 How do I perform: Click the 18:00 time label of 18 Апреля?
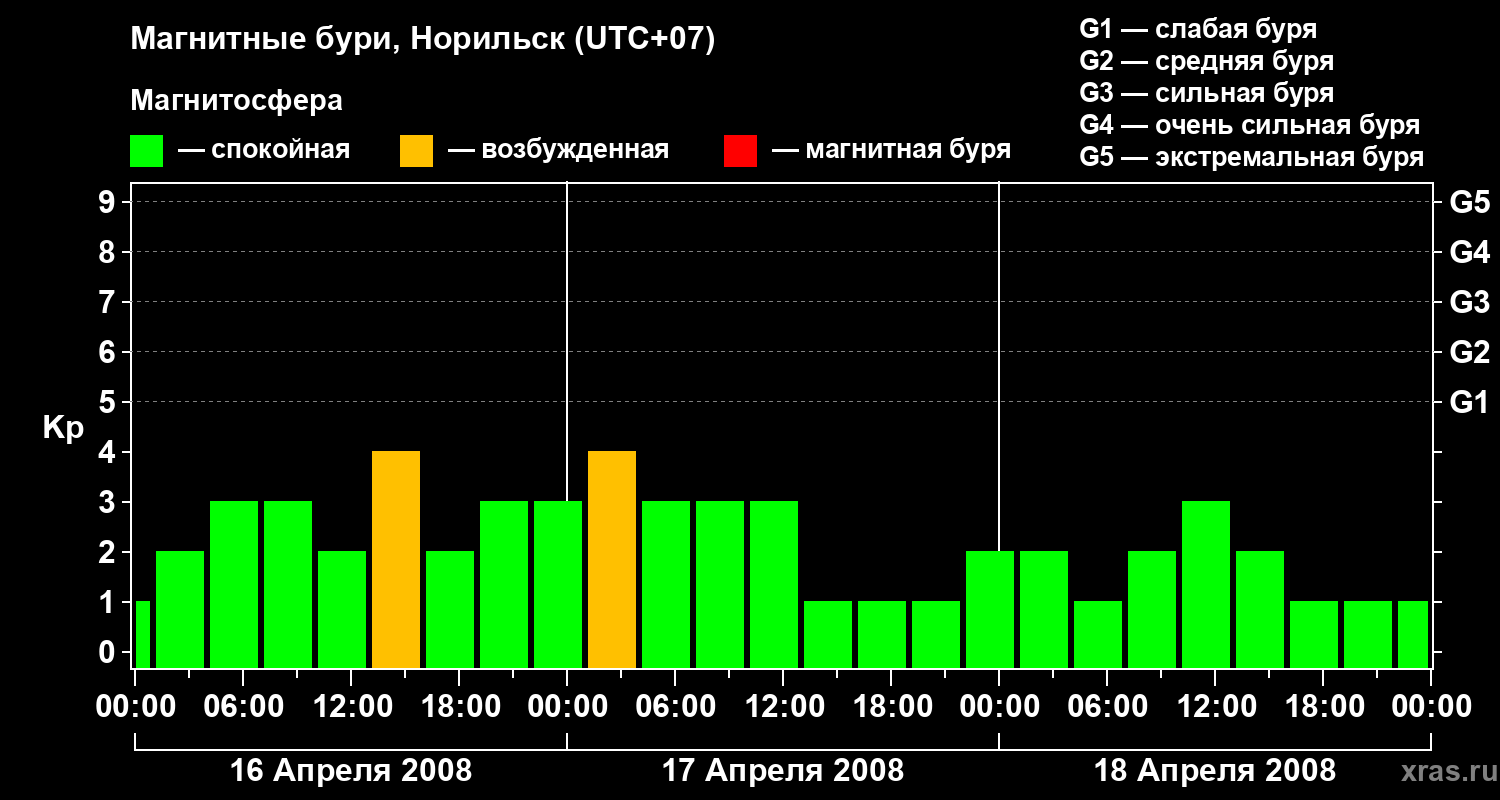click(x=1324, y=707)
